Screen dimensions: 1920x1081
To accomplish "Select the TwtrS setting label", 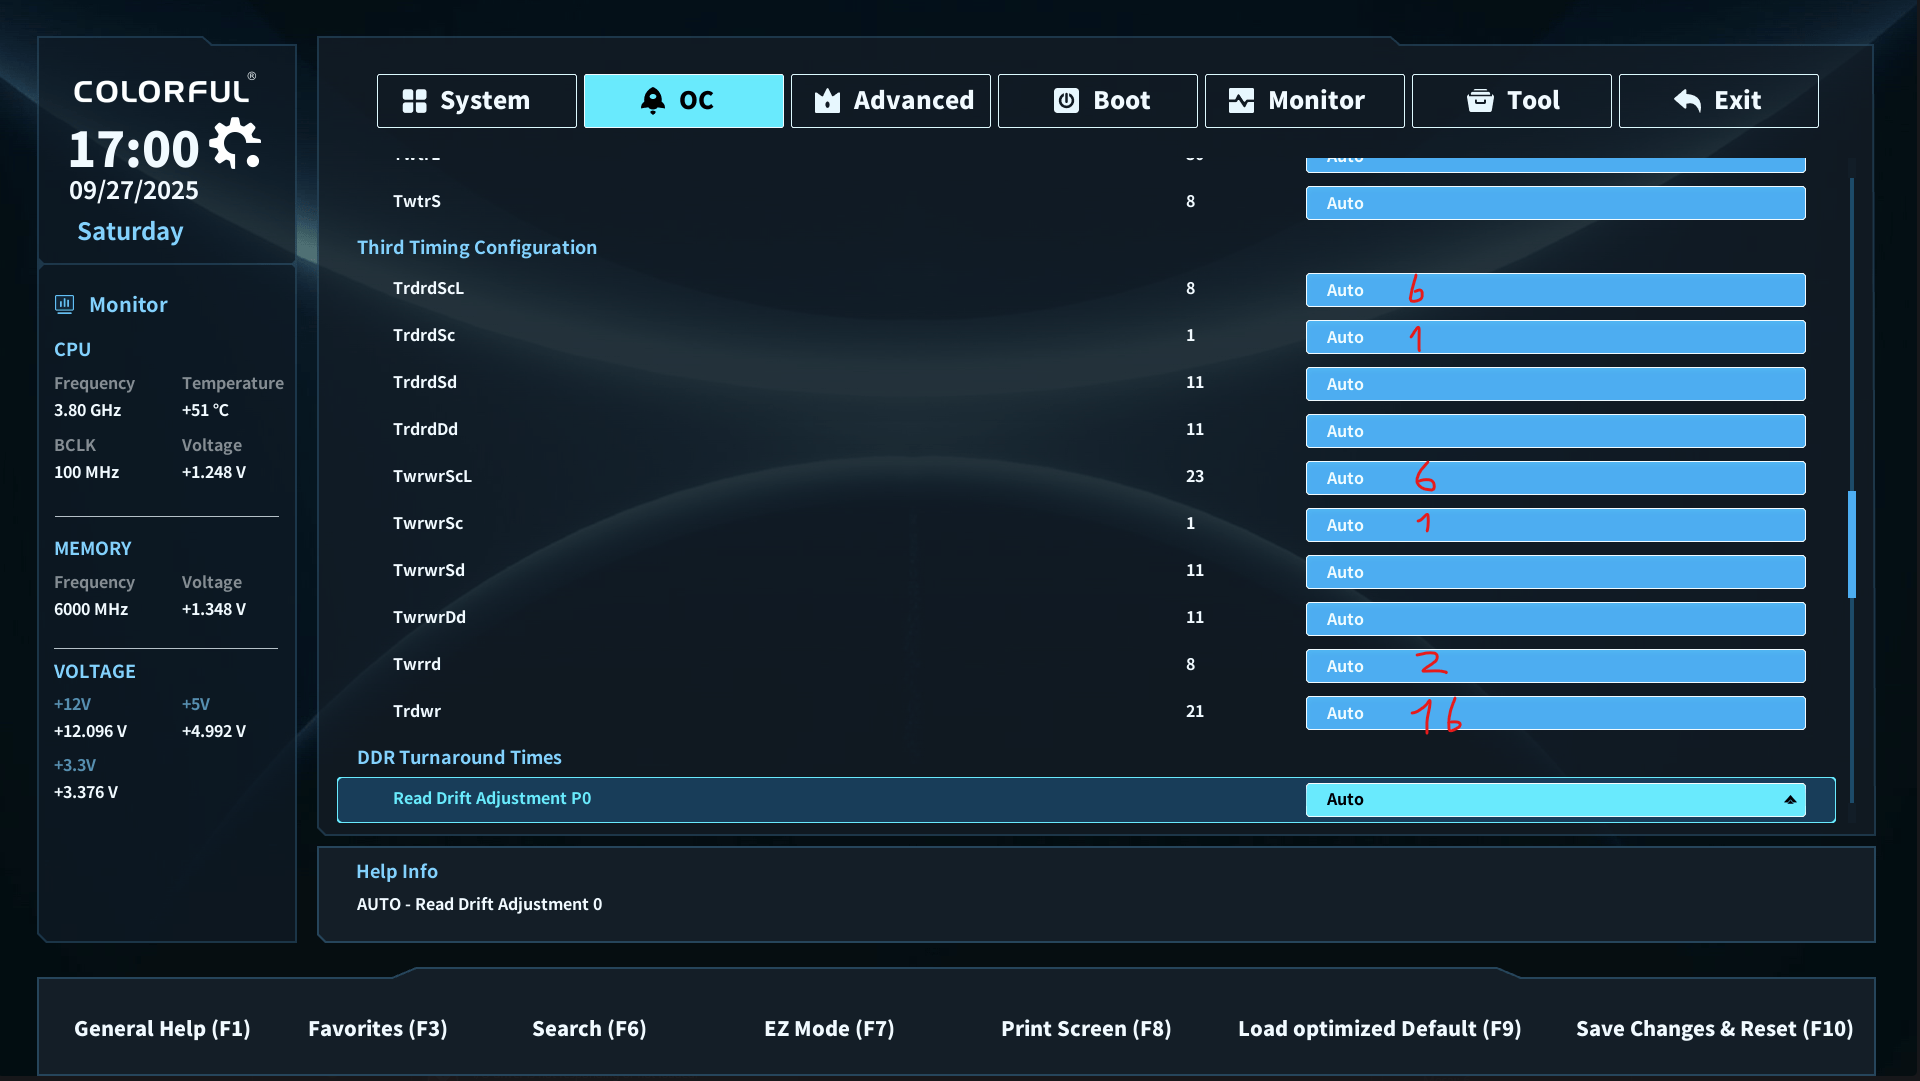I will click(x=417, y=201).
